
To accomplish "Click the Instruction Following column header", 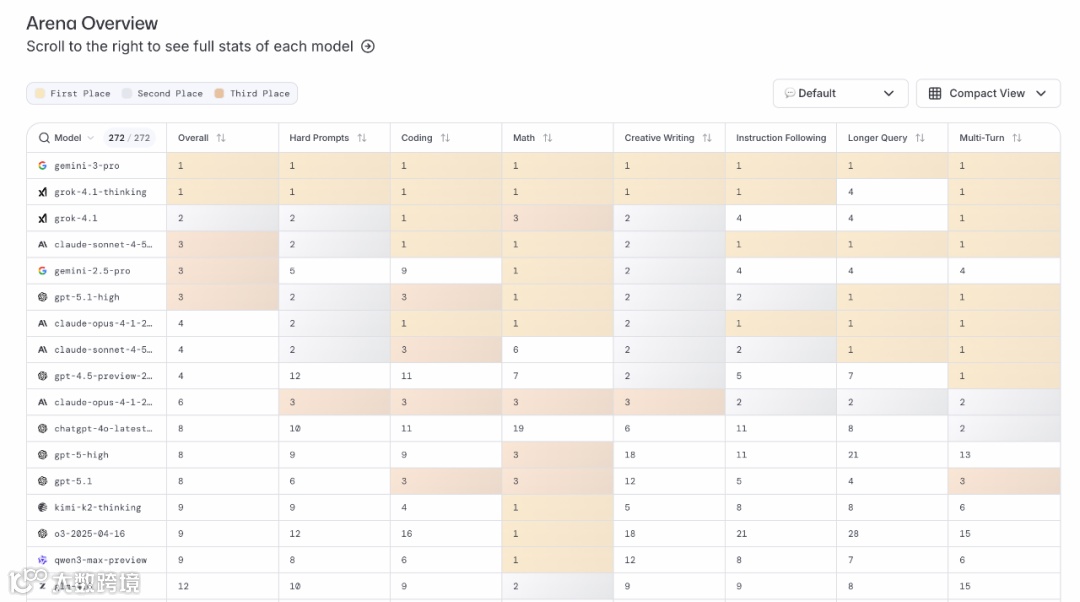I will point(780,138).
